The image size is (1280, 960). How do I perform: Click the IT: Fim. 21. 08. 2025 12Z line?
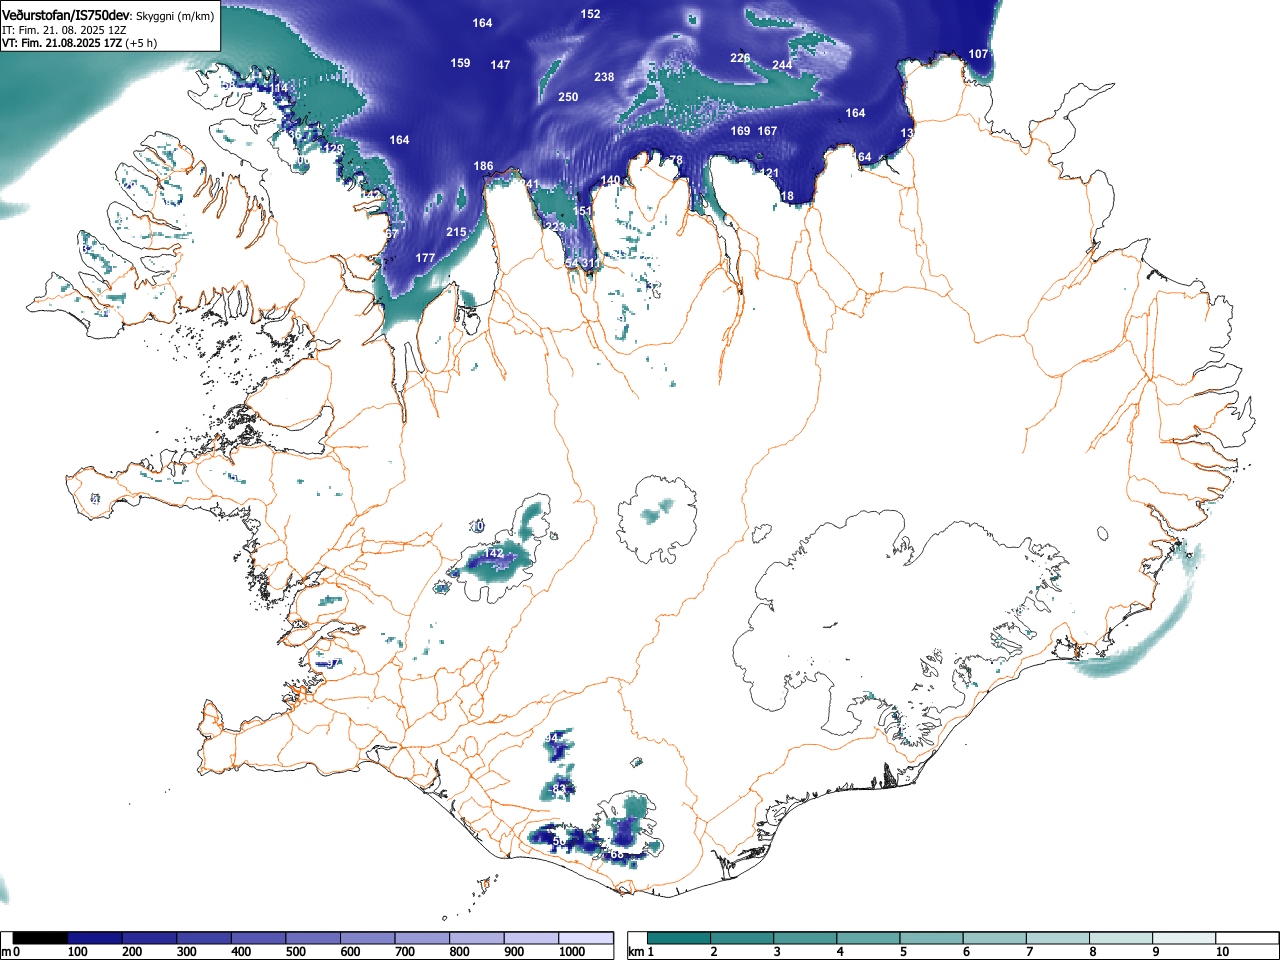64,30
